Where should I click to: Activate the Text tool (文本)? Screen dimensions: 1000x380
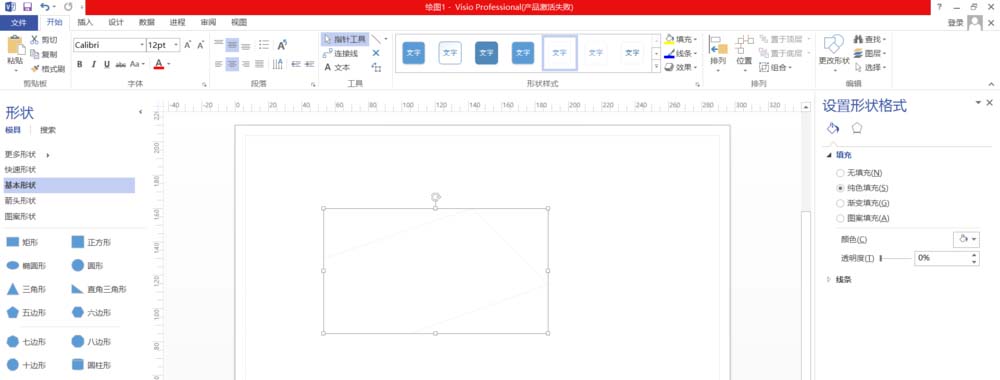[x=337, y=67]
